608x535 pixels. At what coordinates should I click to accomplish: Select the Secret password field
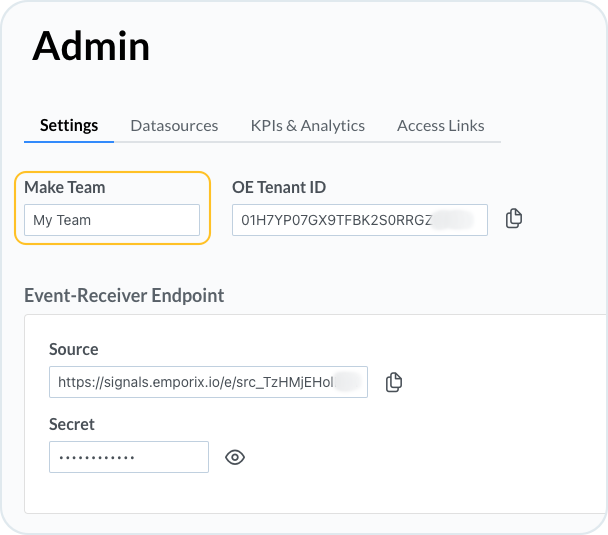click(128, 457)
